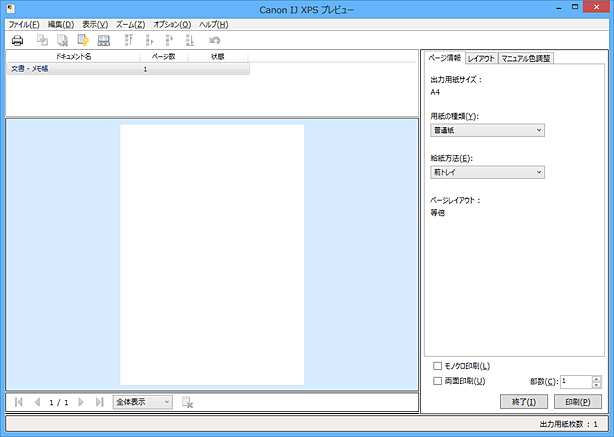Click the 終了 button
Screen dimensions: 614x437
523,401
